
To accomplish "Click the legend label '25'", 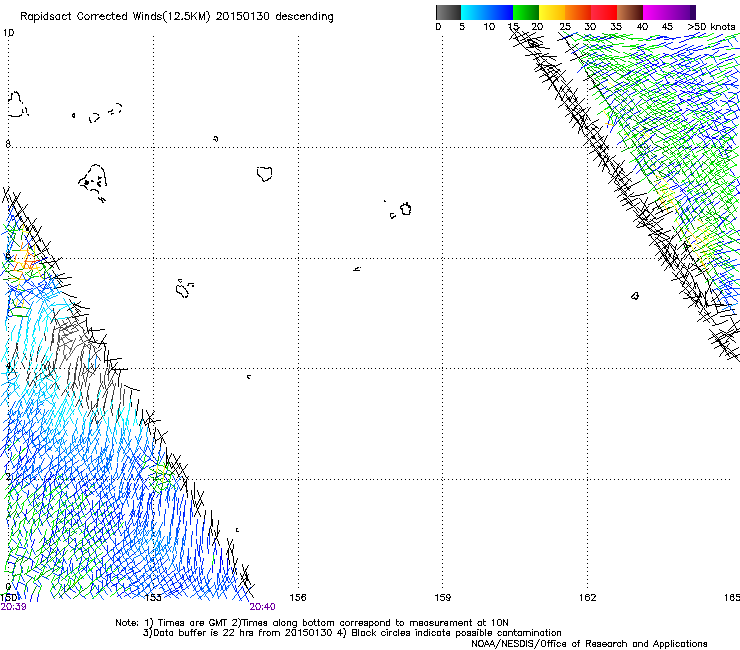I will click(565, 27).
